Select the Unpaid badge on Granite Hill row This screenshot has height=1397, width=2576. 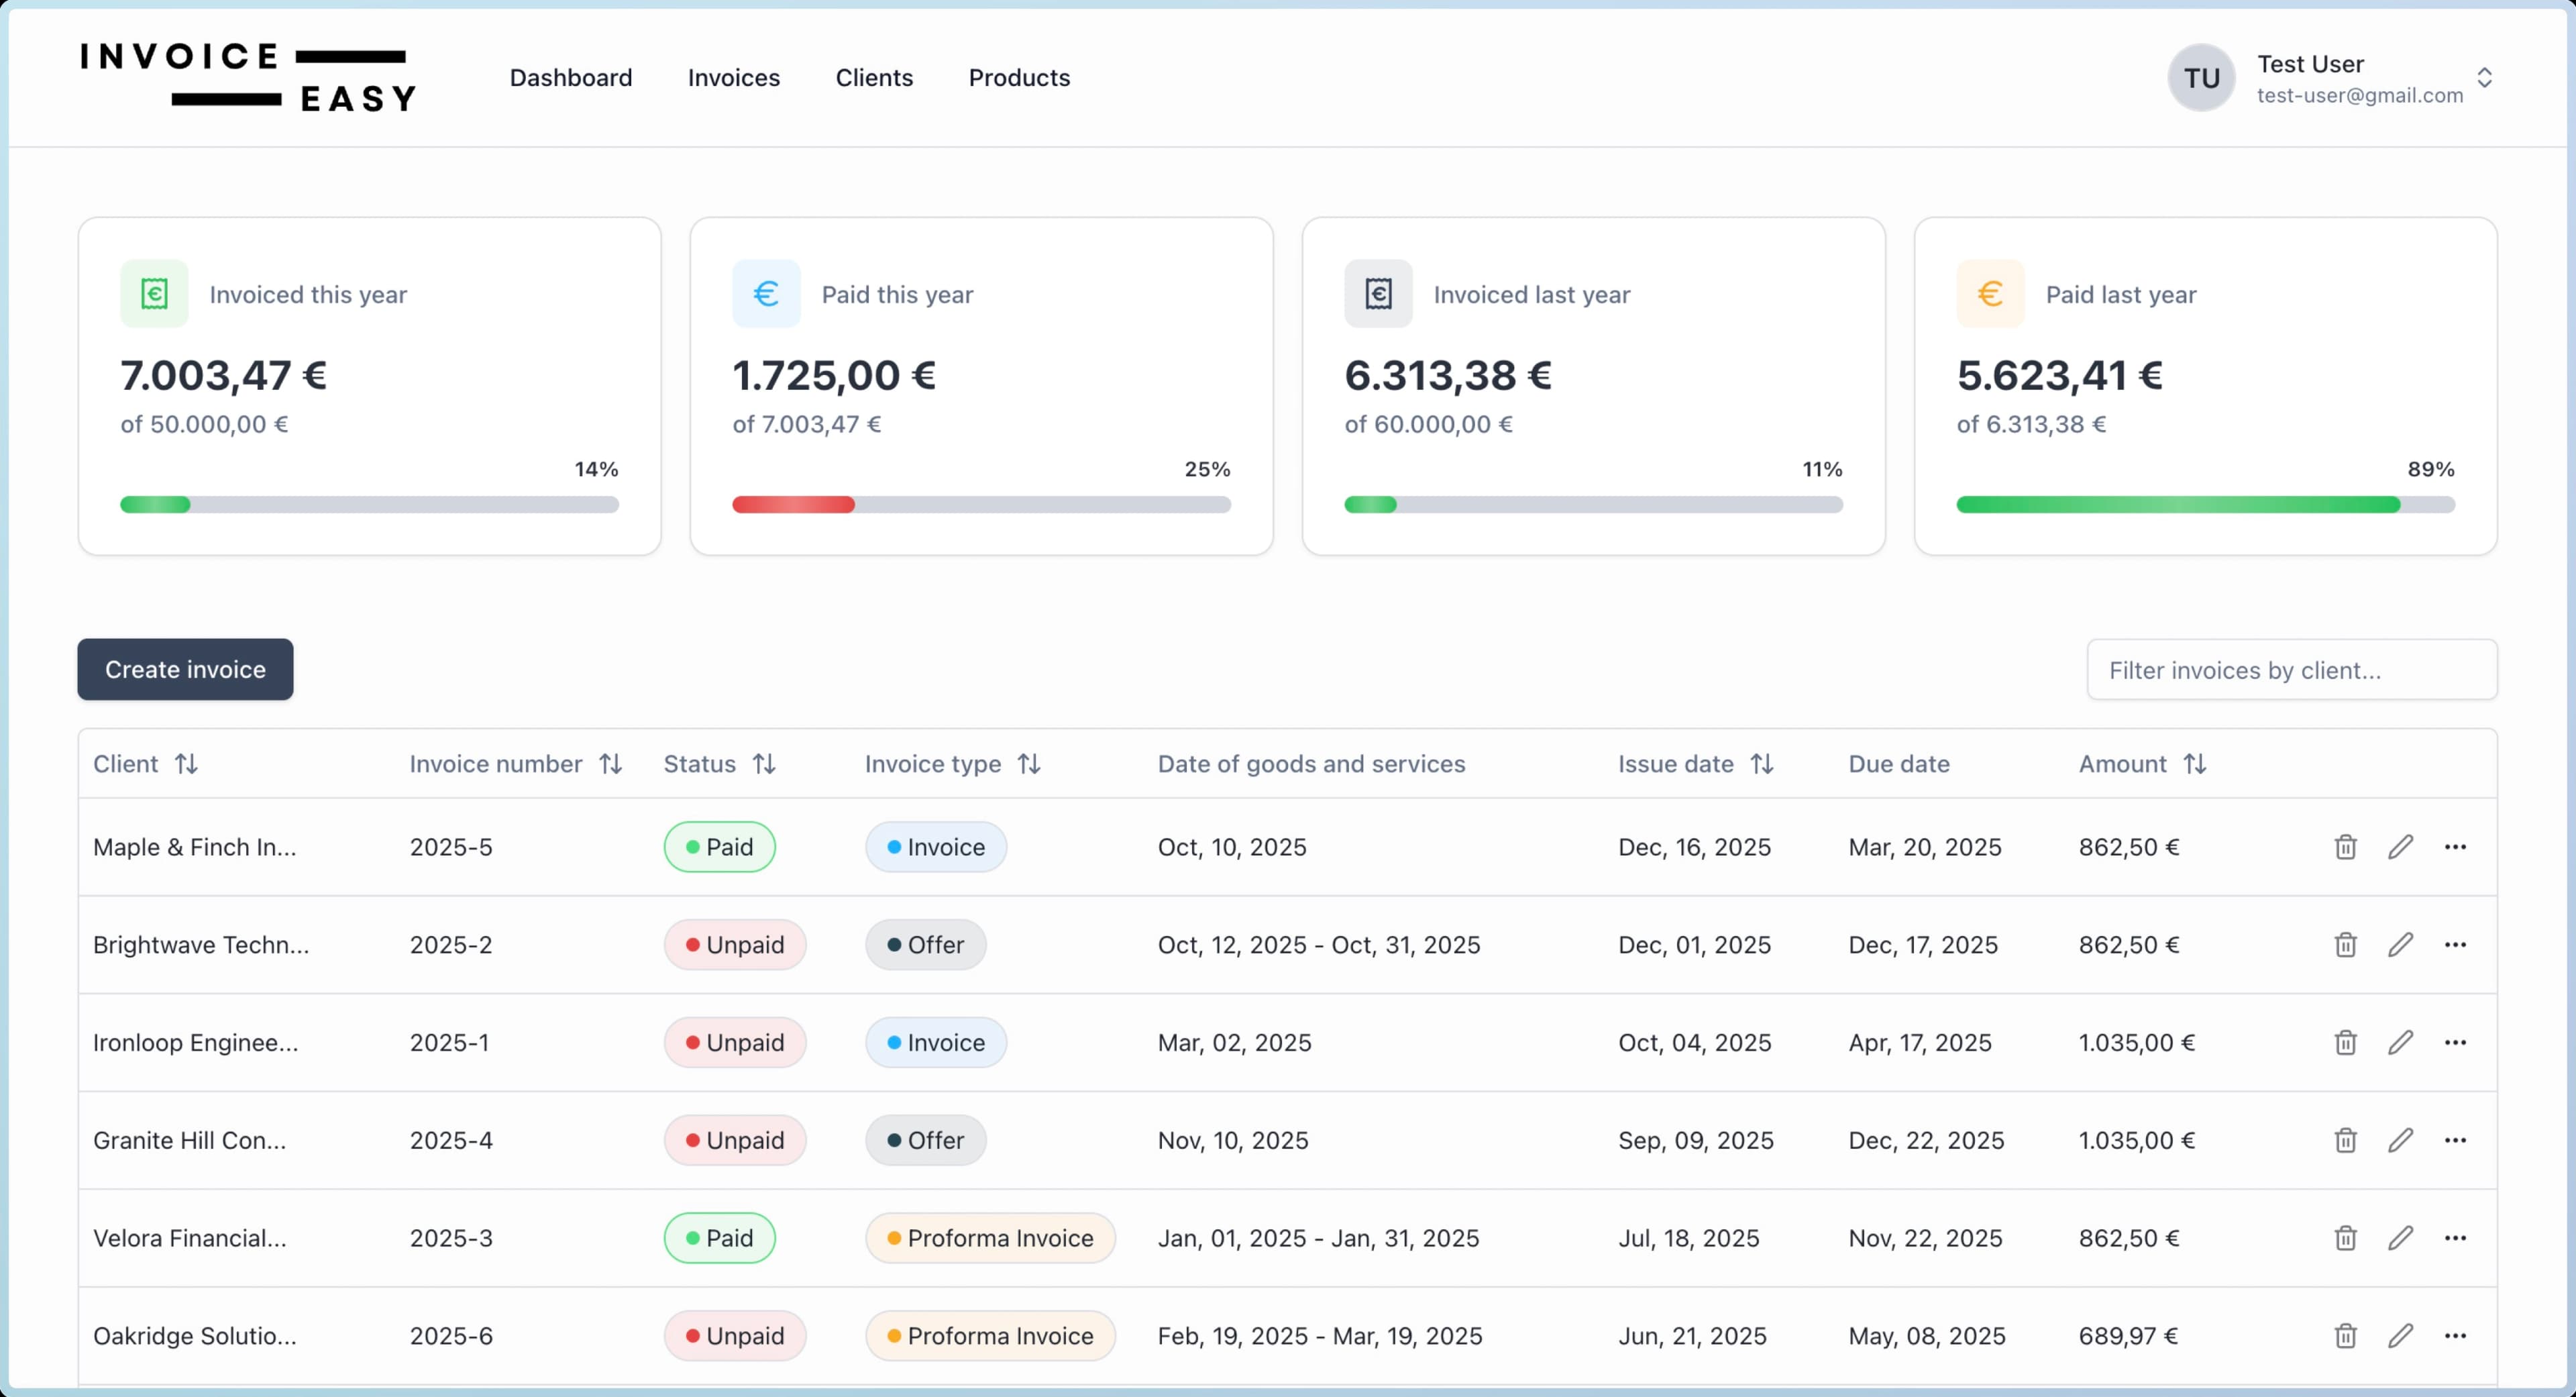point(735,1140)
